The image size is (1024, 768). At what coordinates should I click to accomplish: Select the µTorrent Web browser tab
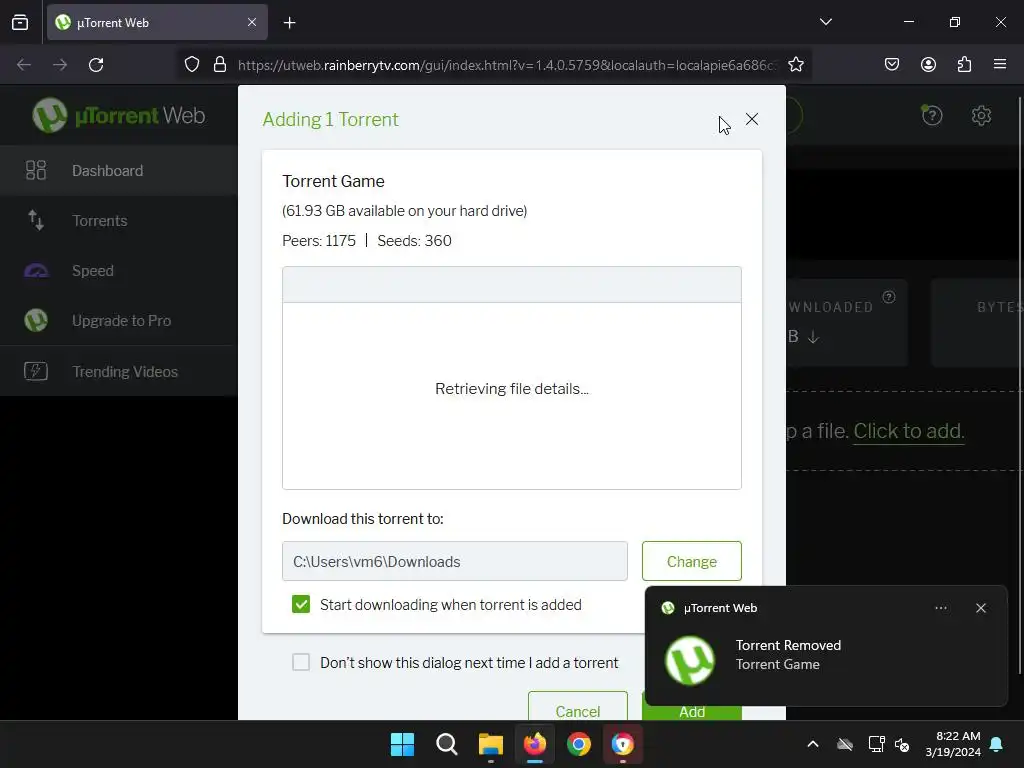(x=157, y=23)
